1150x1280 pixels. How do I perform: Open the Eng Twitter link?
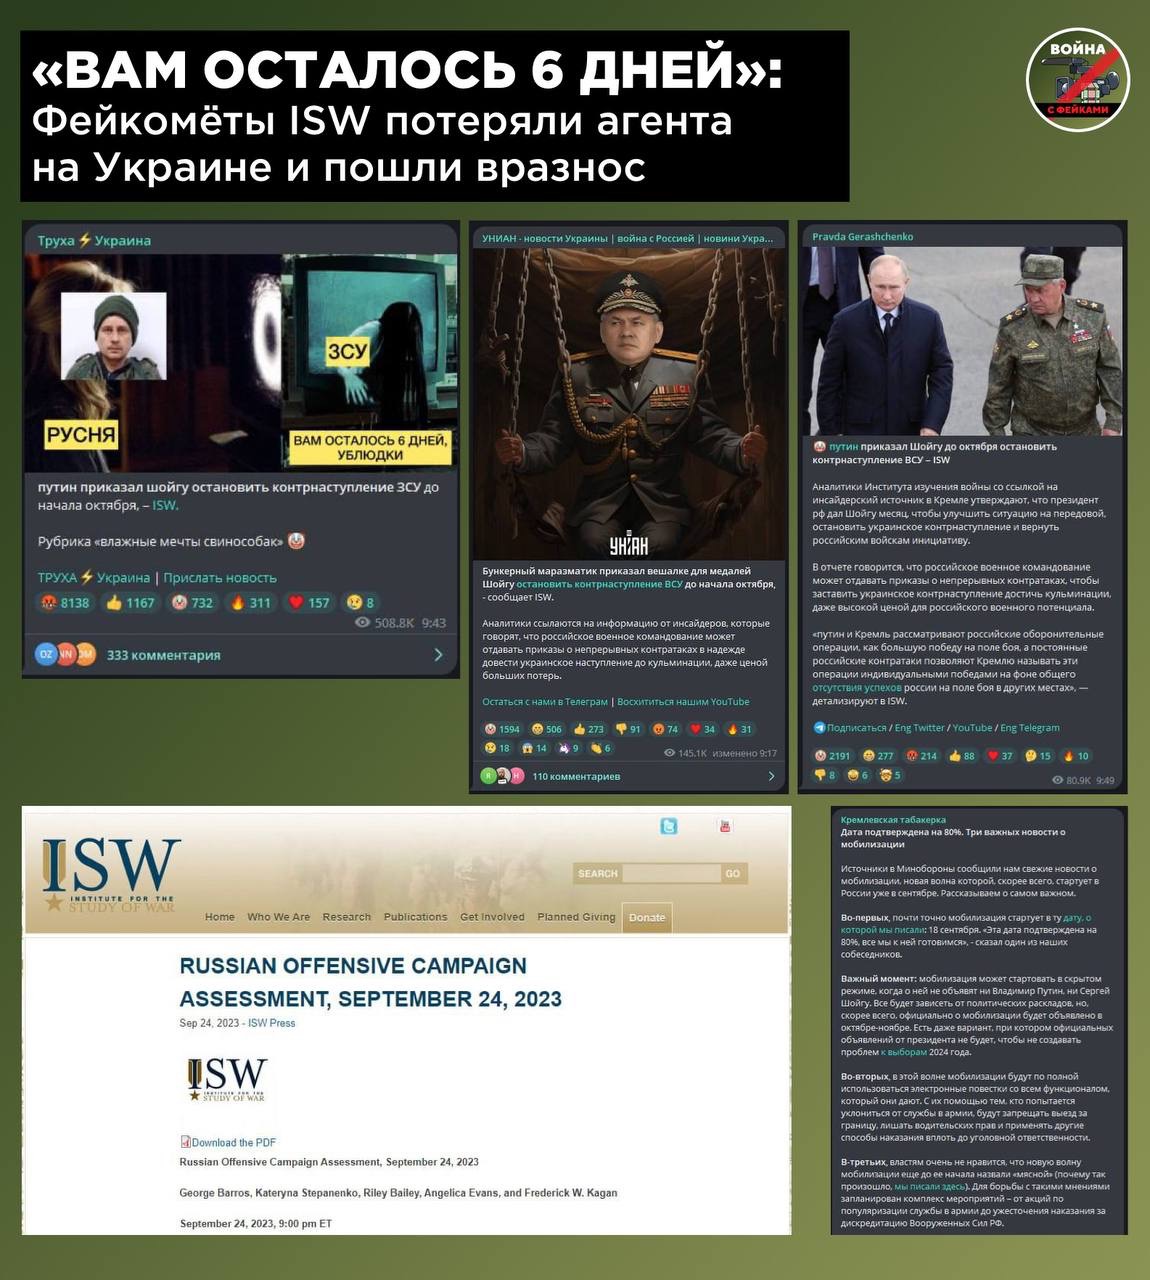tap(920, 728)
